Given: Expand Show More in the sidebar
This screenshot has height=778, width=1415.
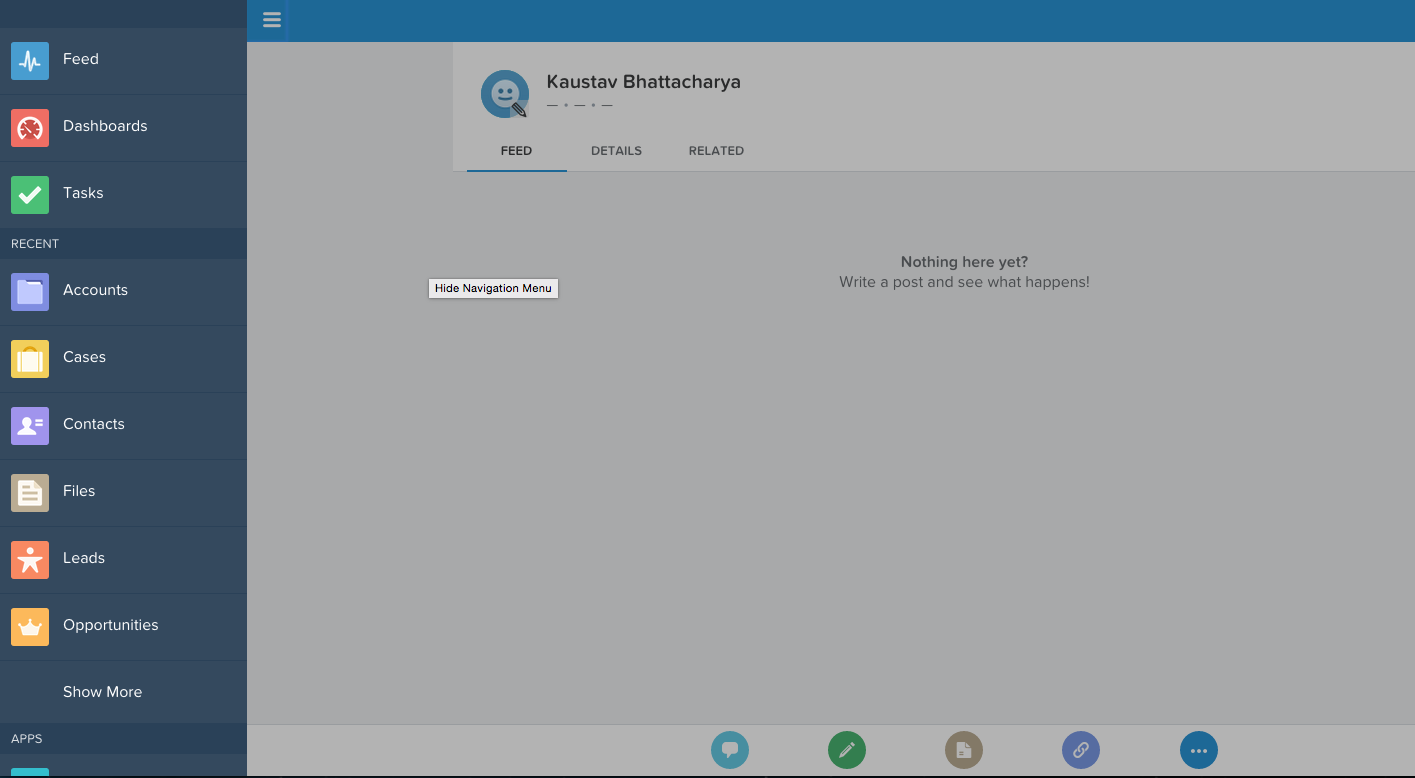Looking at the screenshot, I should [x=103, y=691].
